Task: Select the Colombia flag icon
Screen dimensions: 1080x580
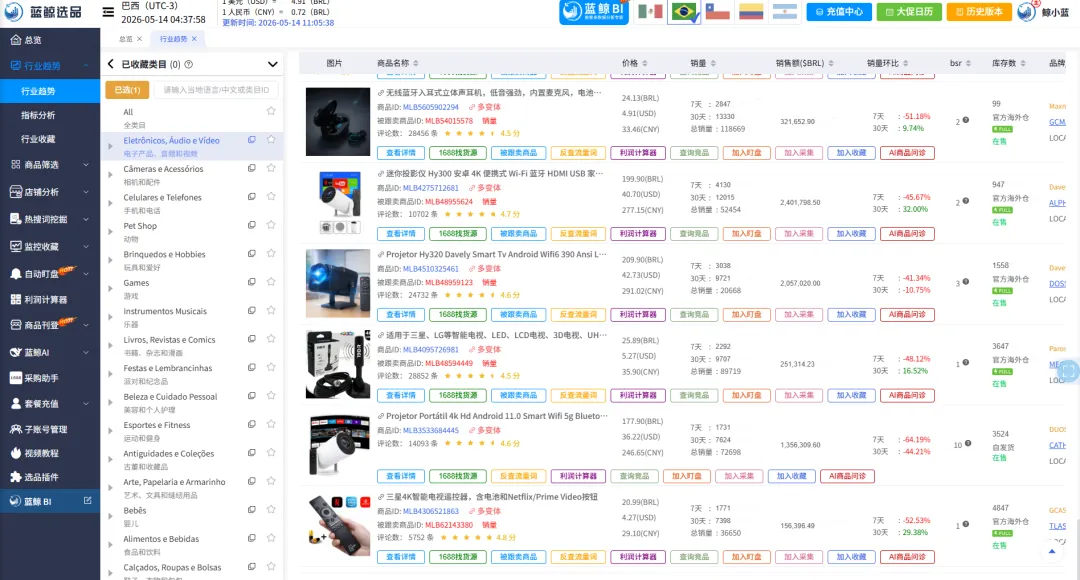Action: point(751,12)
